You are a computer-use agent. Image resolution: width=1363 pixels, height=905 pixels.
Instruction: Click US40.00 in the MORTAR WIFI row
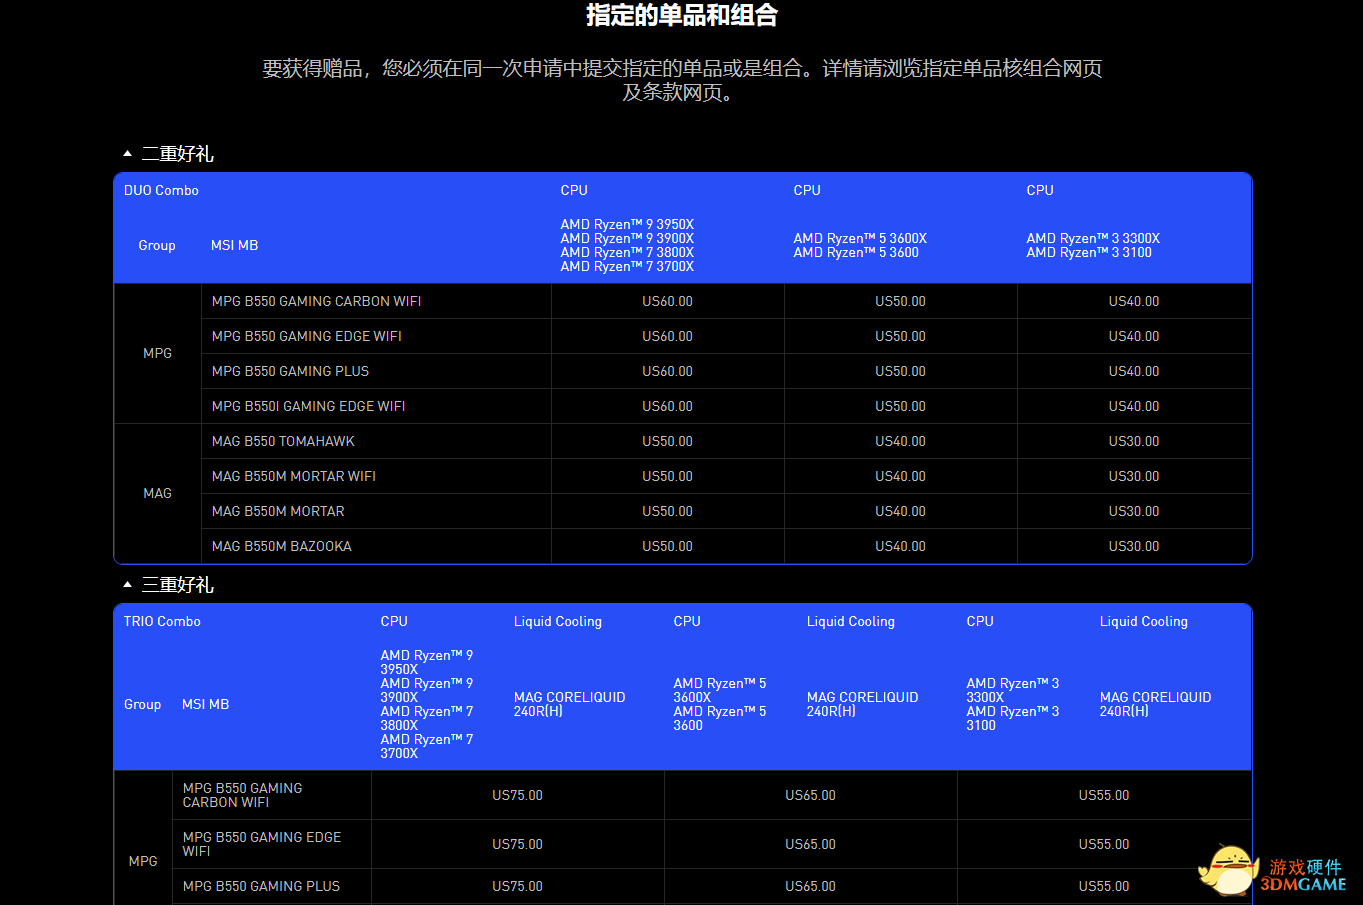(x=900, y=476)
